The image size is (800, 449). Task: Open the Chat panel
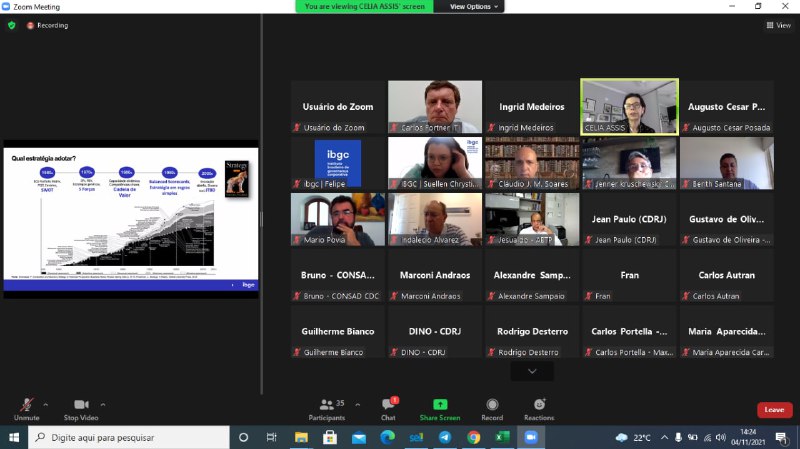[388, 409]
